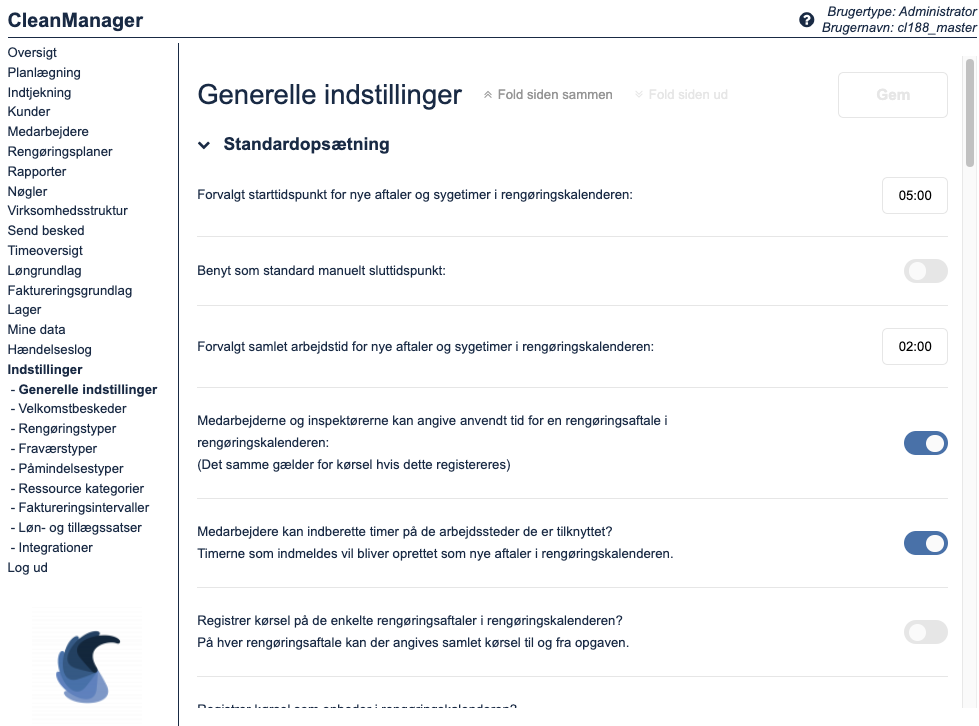
Task: Disable employee time entry toggle
Action: [925, 443]
